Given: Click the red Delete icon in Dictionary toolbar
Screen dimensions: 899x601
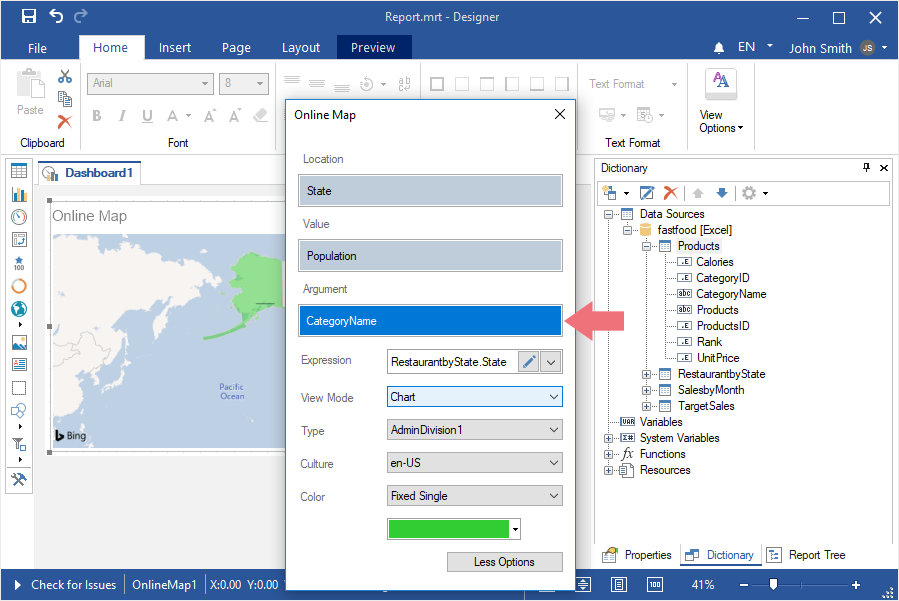Looking at the screenshot, I should coord(671,193).
